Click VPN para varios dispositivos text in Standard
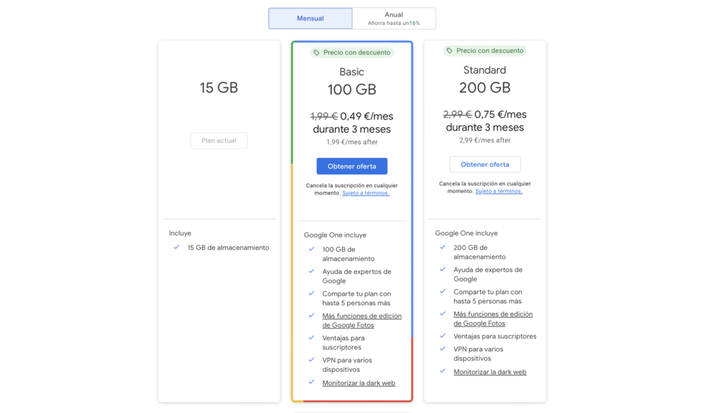Viewport: 715px width, 413px height. tap(478, 354)
